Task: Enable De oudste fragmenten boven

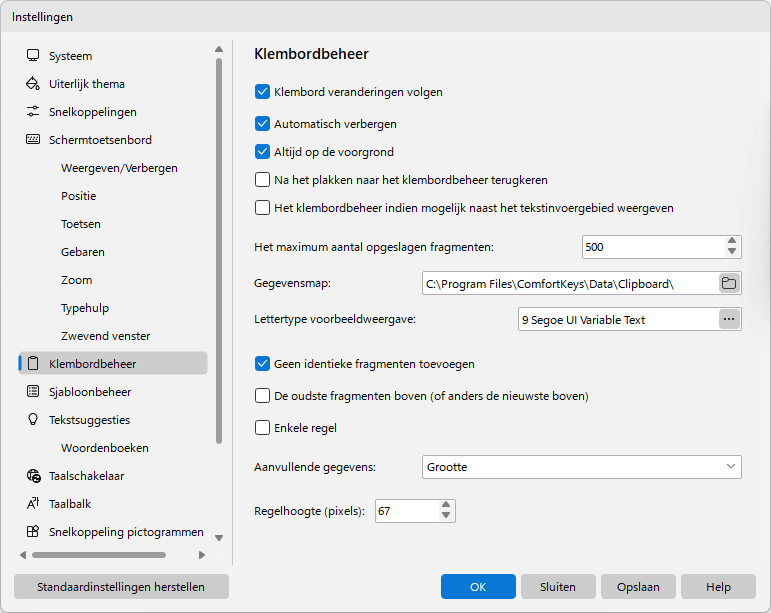Action: click(x=262, y=396)
